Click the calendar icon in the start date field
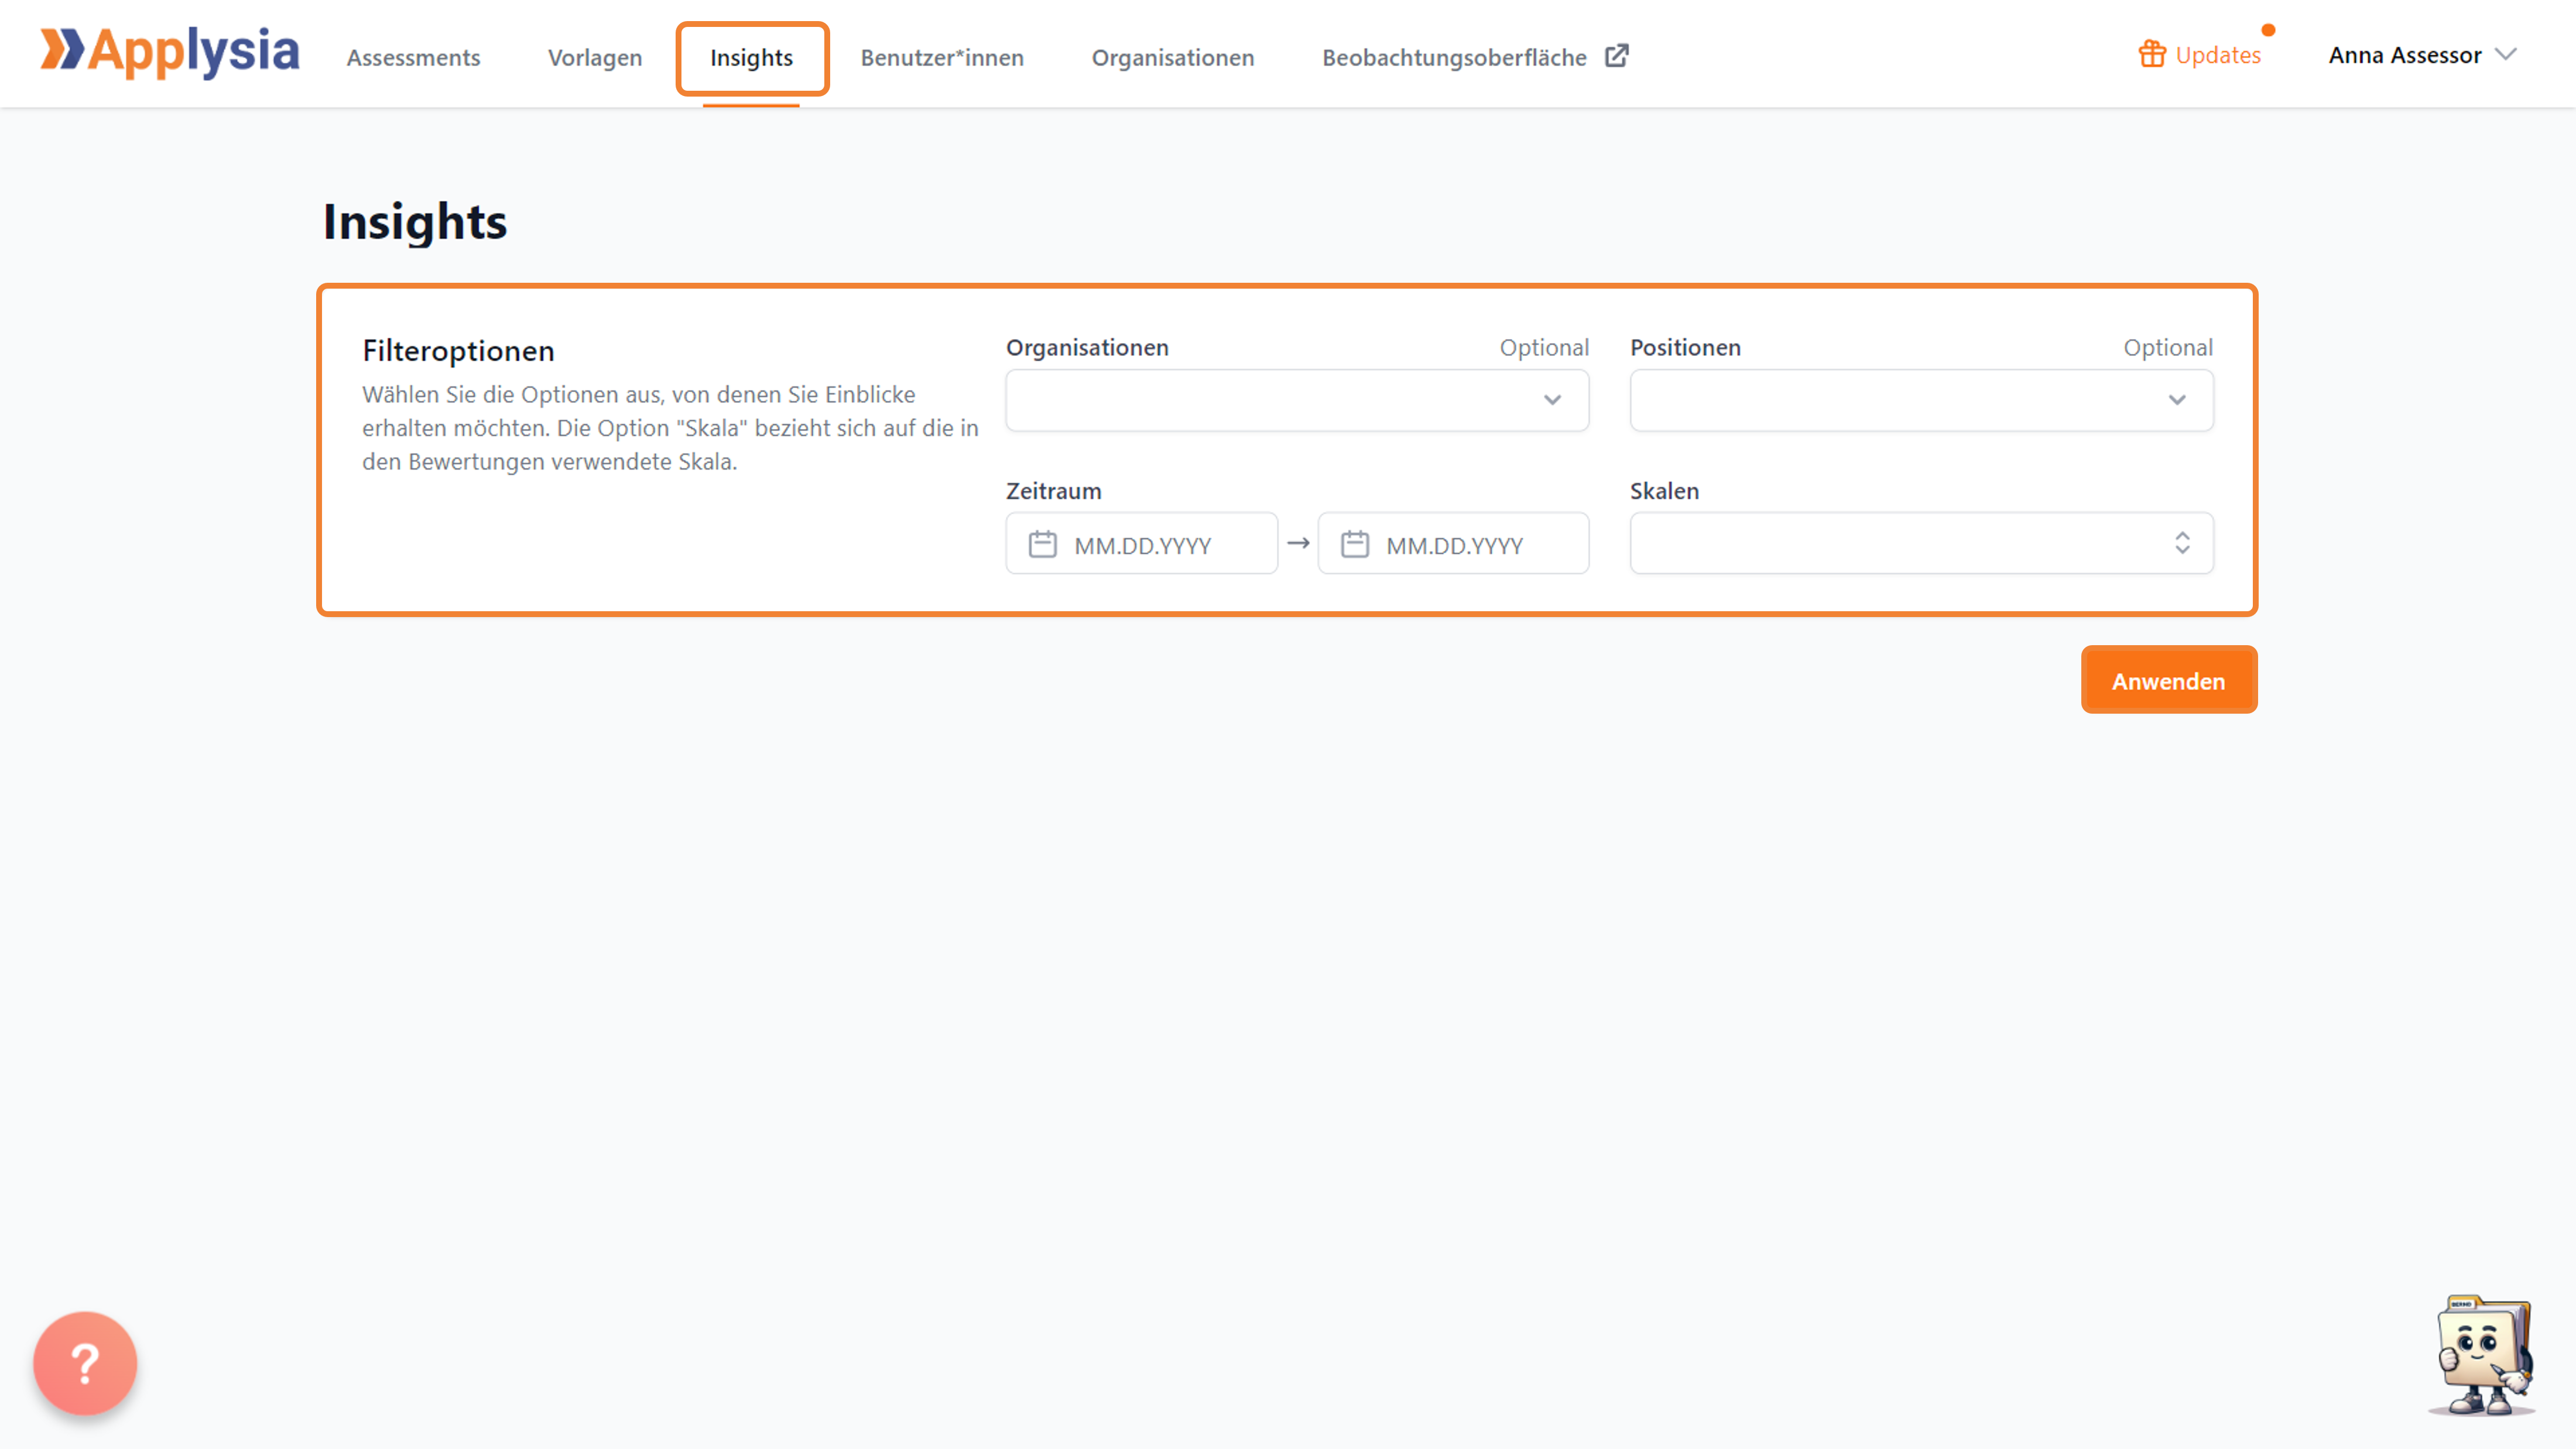The height and width of the screenshot is (1449, 2576). tap(1042, 544)
